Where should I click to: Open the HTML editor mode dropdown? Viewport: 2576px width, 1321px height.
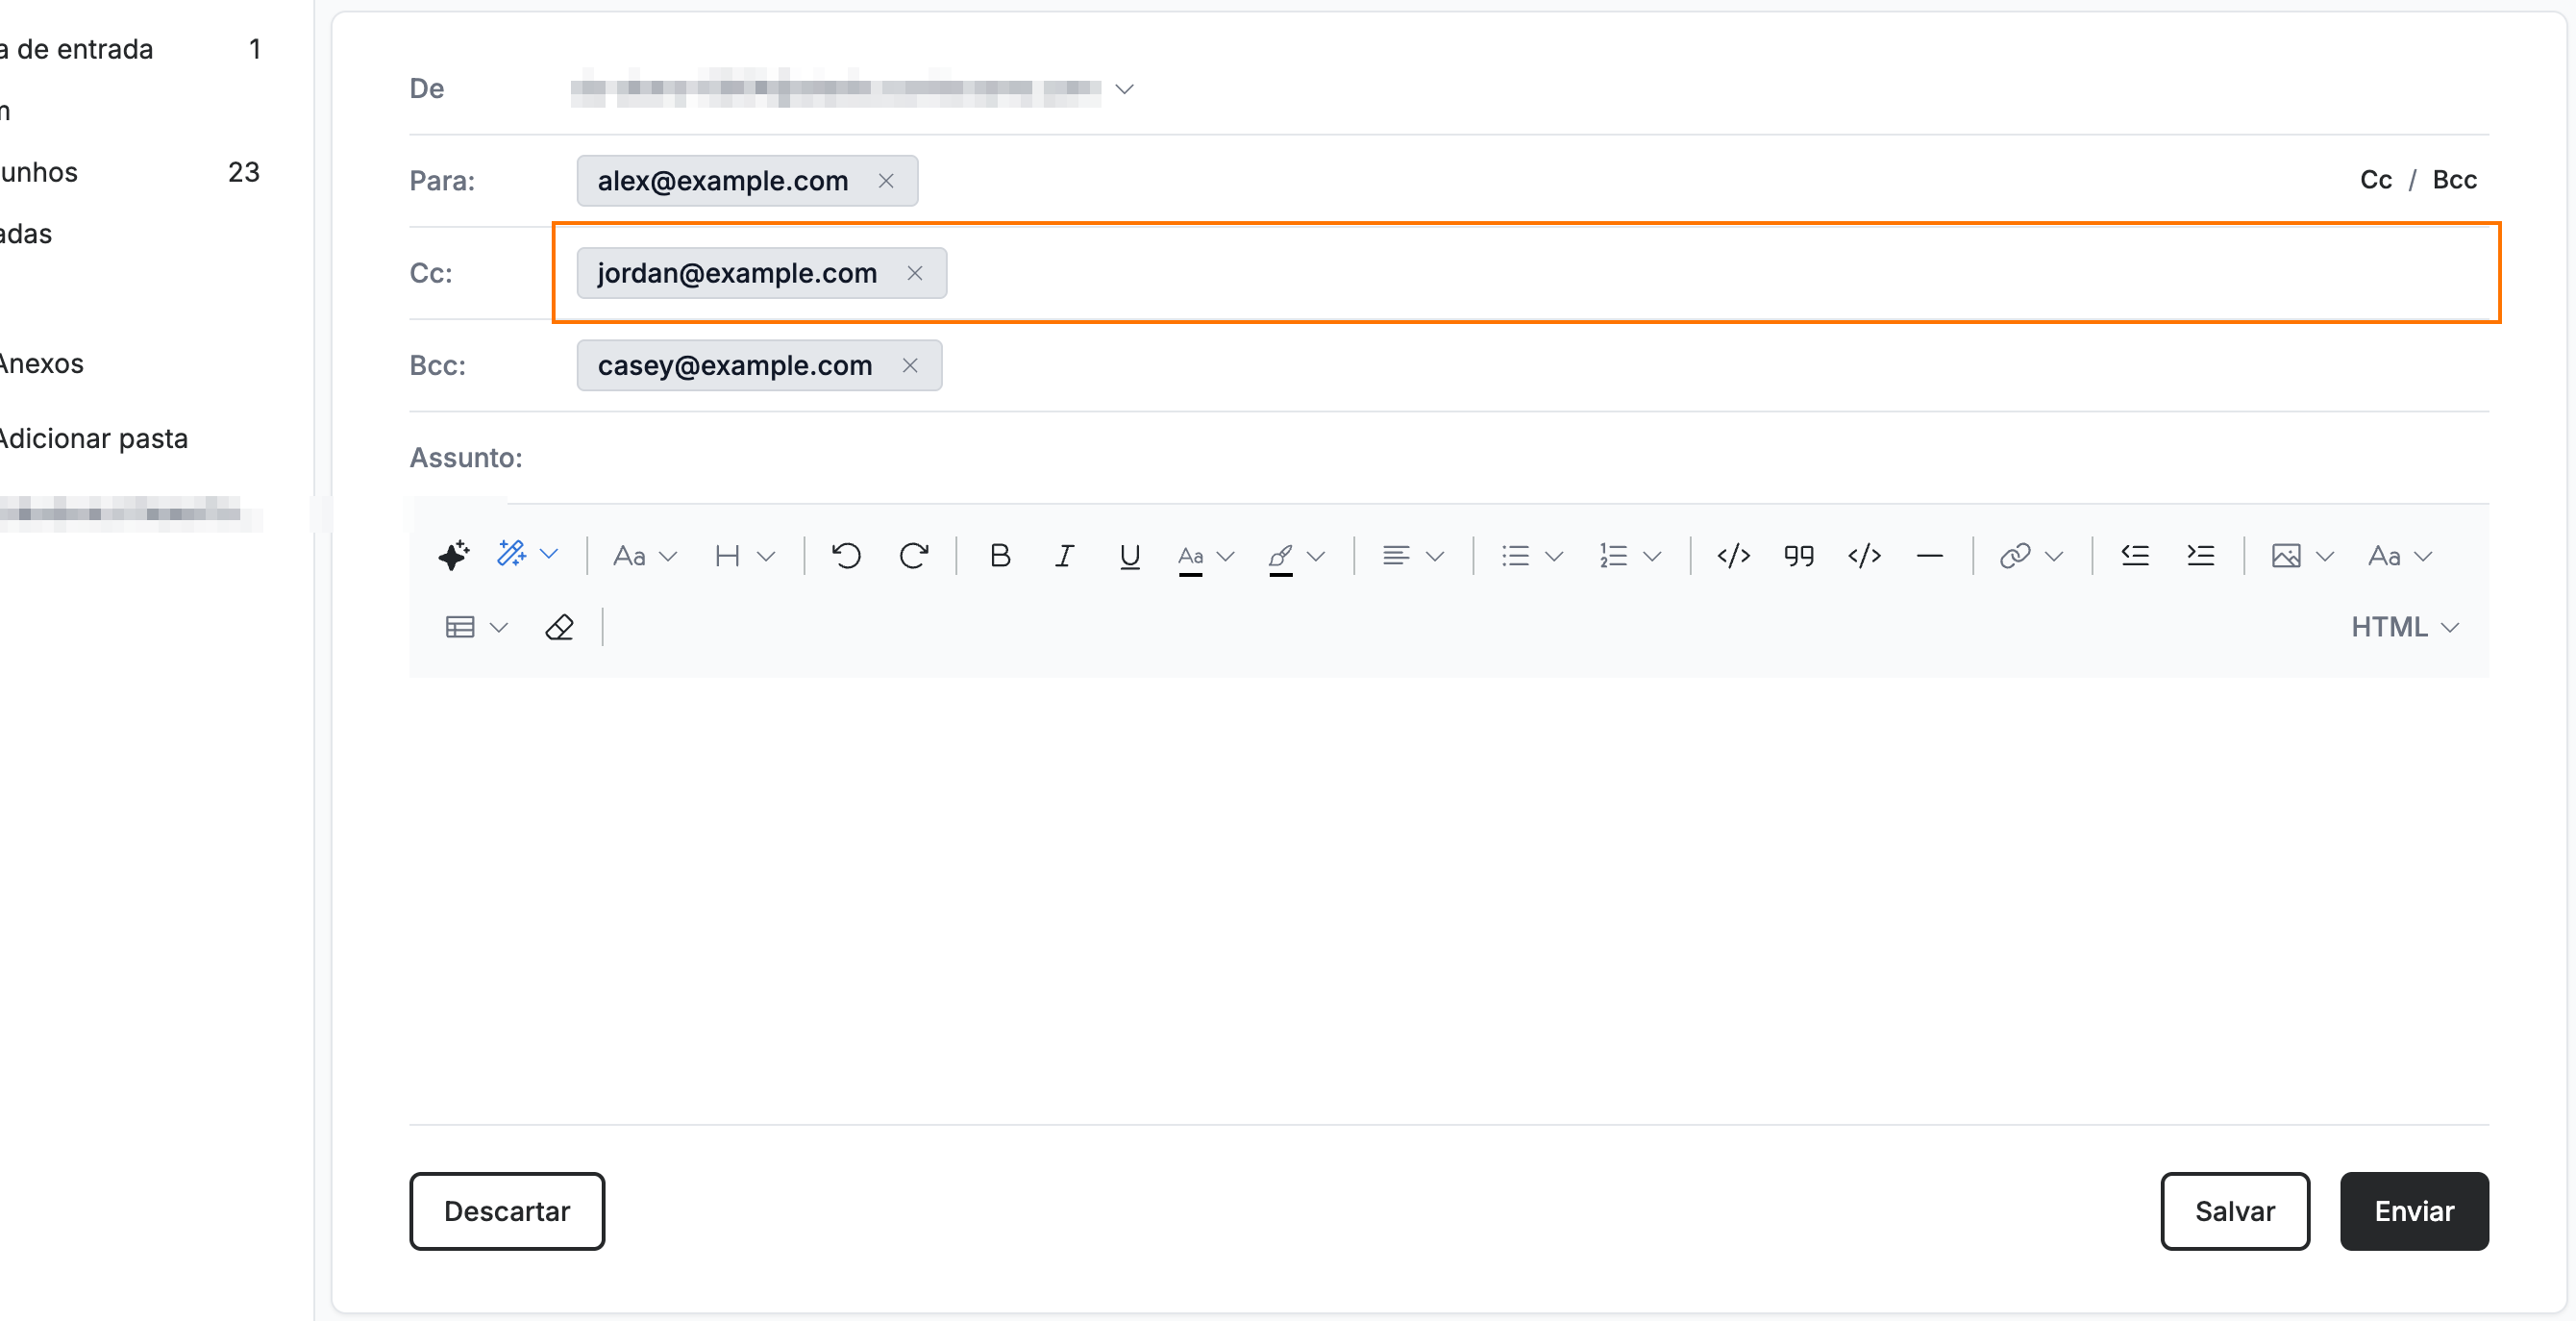2405,627
